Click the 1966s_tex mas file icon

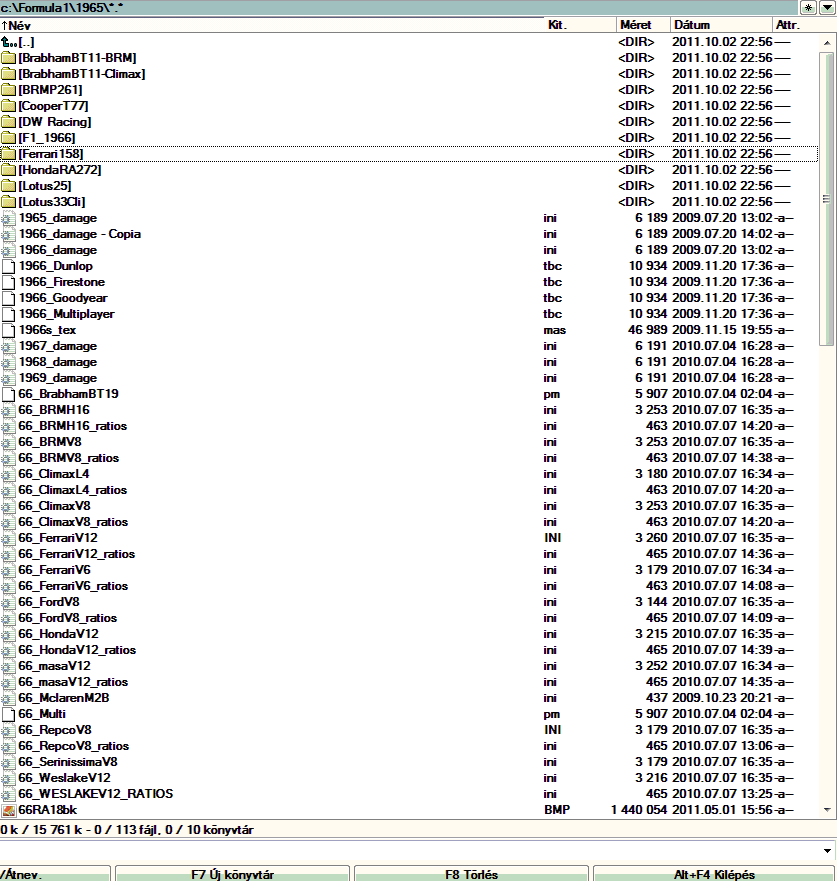click(x=8, y=330)
